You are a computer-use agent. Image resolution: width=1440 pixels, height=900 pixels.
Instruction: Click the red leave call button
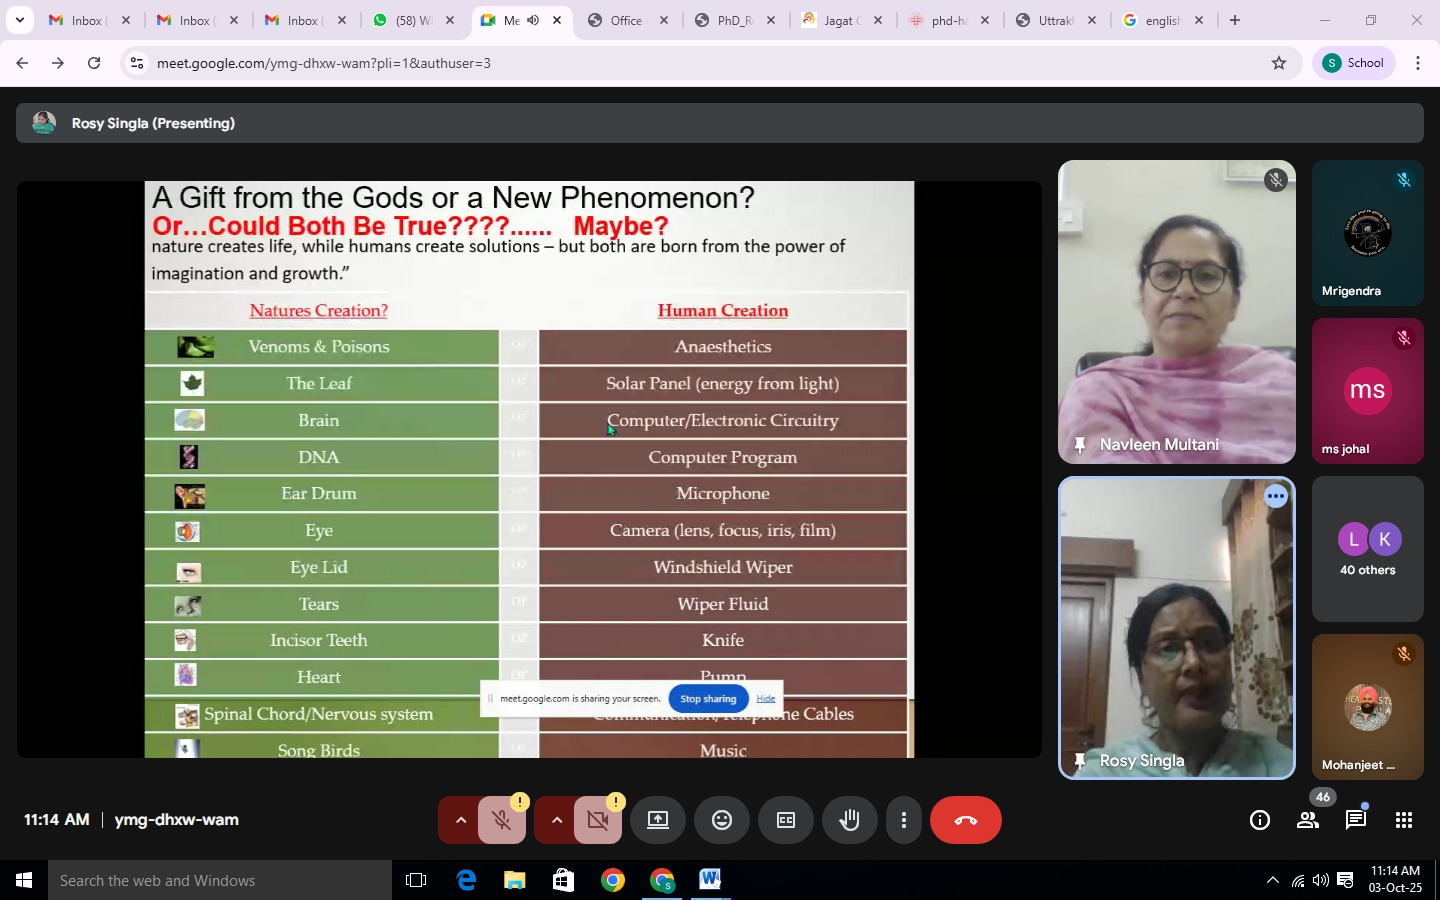point(965,820)
